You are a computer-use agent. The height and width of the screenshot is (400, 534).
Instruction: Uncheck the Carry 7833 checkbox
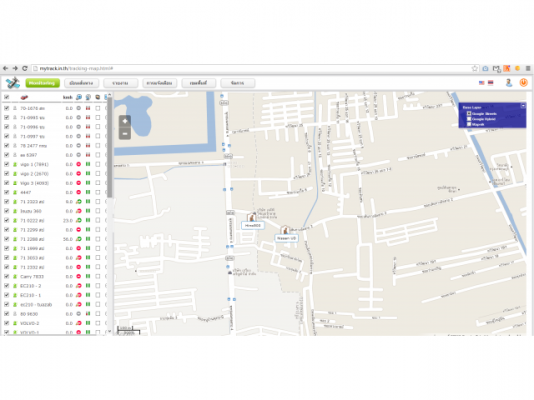click(6, 276)
